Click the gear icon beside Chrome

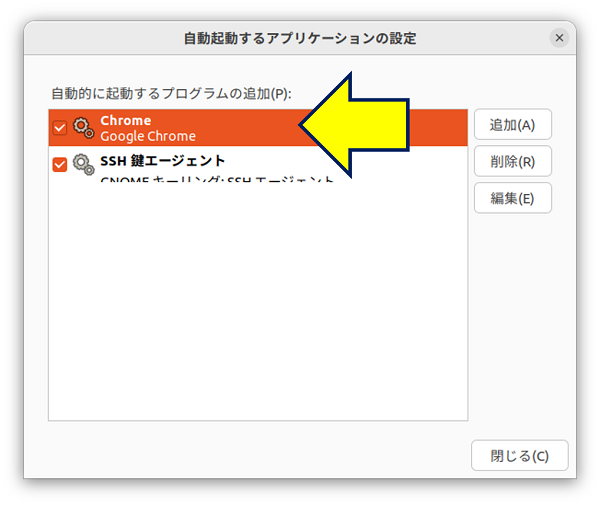point(83,128)
